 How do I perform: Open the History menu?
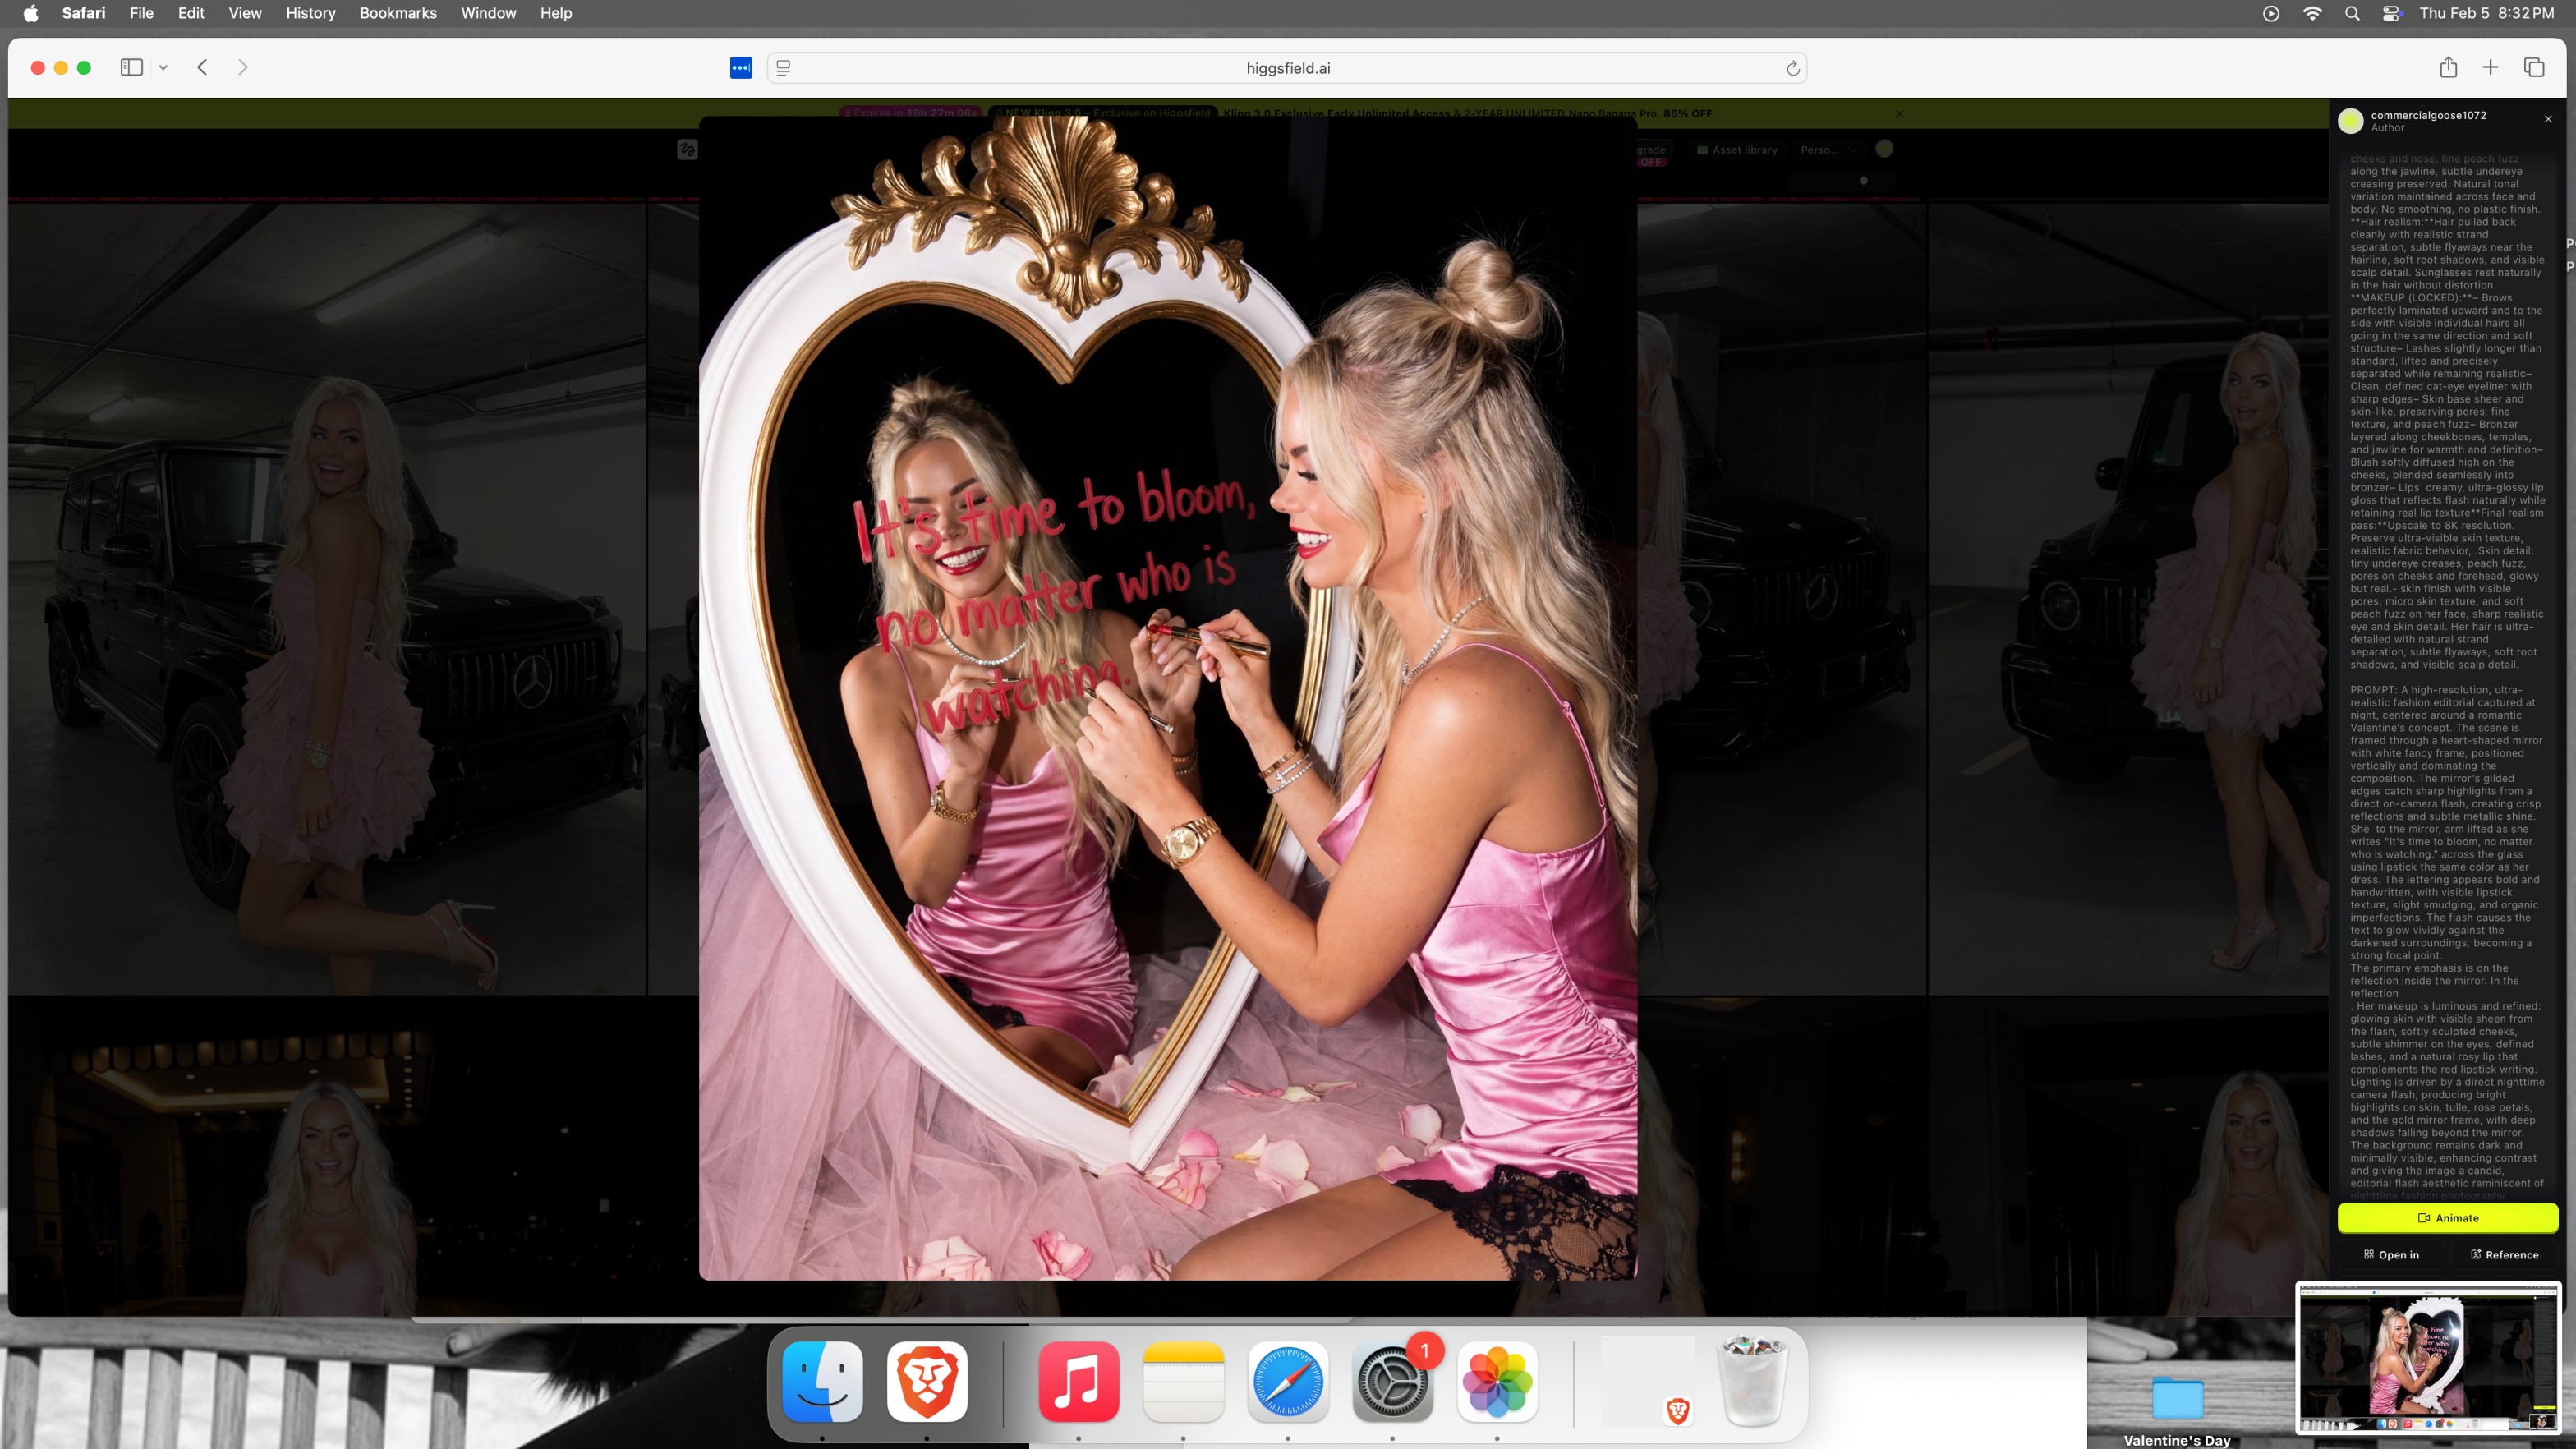coord(310,13)
